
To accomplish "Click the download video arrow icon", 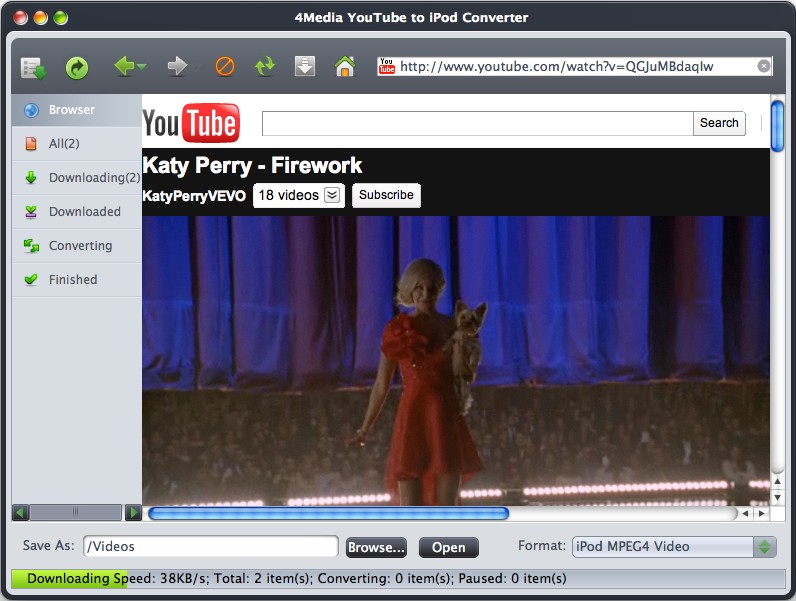I will tap(305, 66).
